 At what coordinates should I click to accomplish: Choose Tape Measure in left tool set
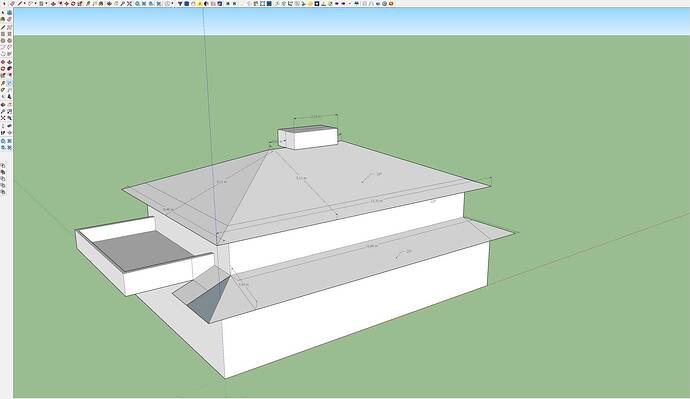click(x=3, y=83)
